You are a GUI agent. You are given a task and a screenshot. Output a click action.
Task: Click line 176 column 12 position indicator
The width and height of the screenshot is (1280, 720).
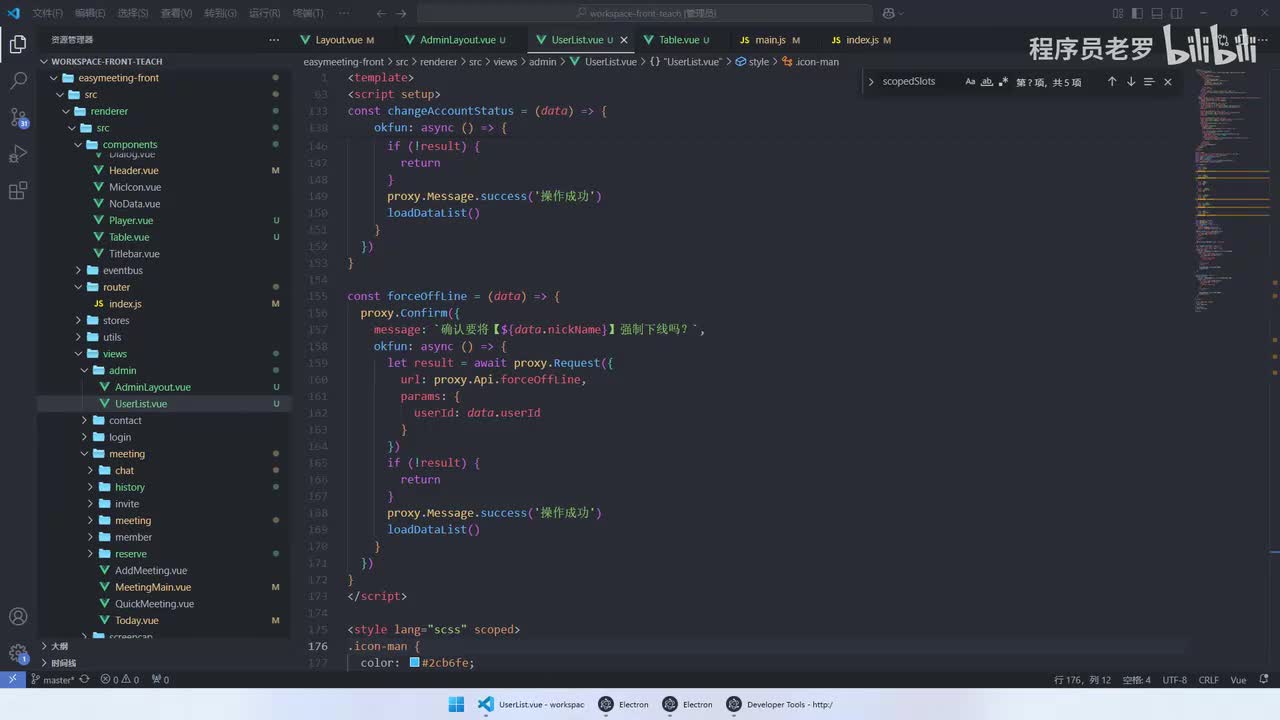click(1083, 680)
